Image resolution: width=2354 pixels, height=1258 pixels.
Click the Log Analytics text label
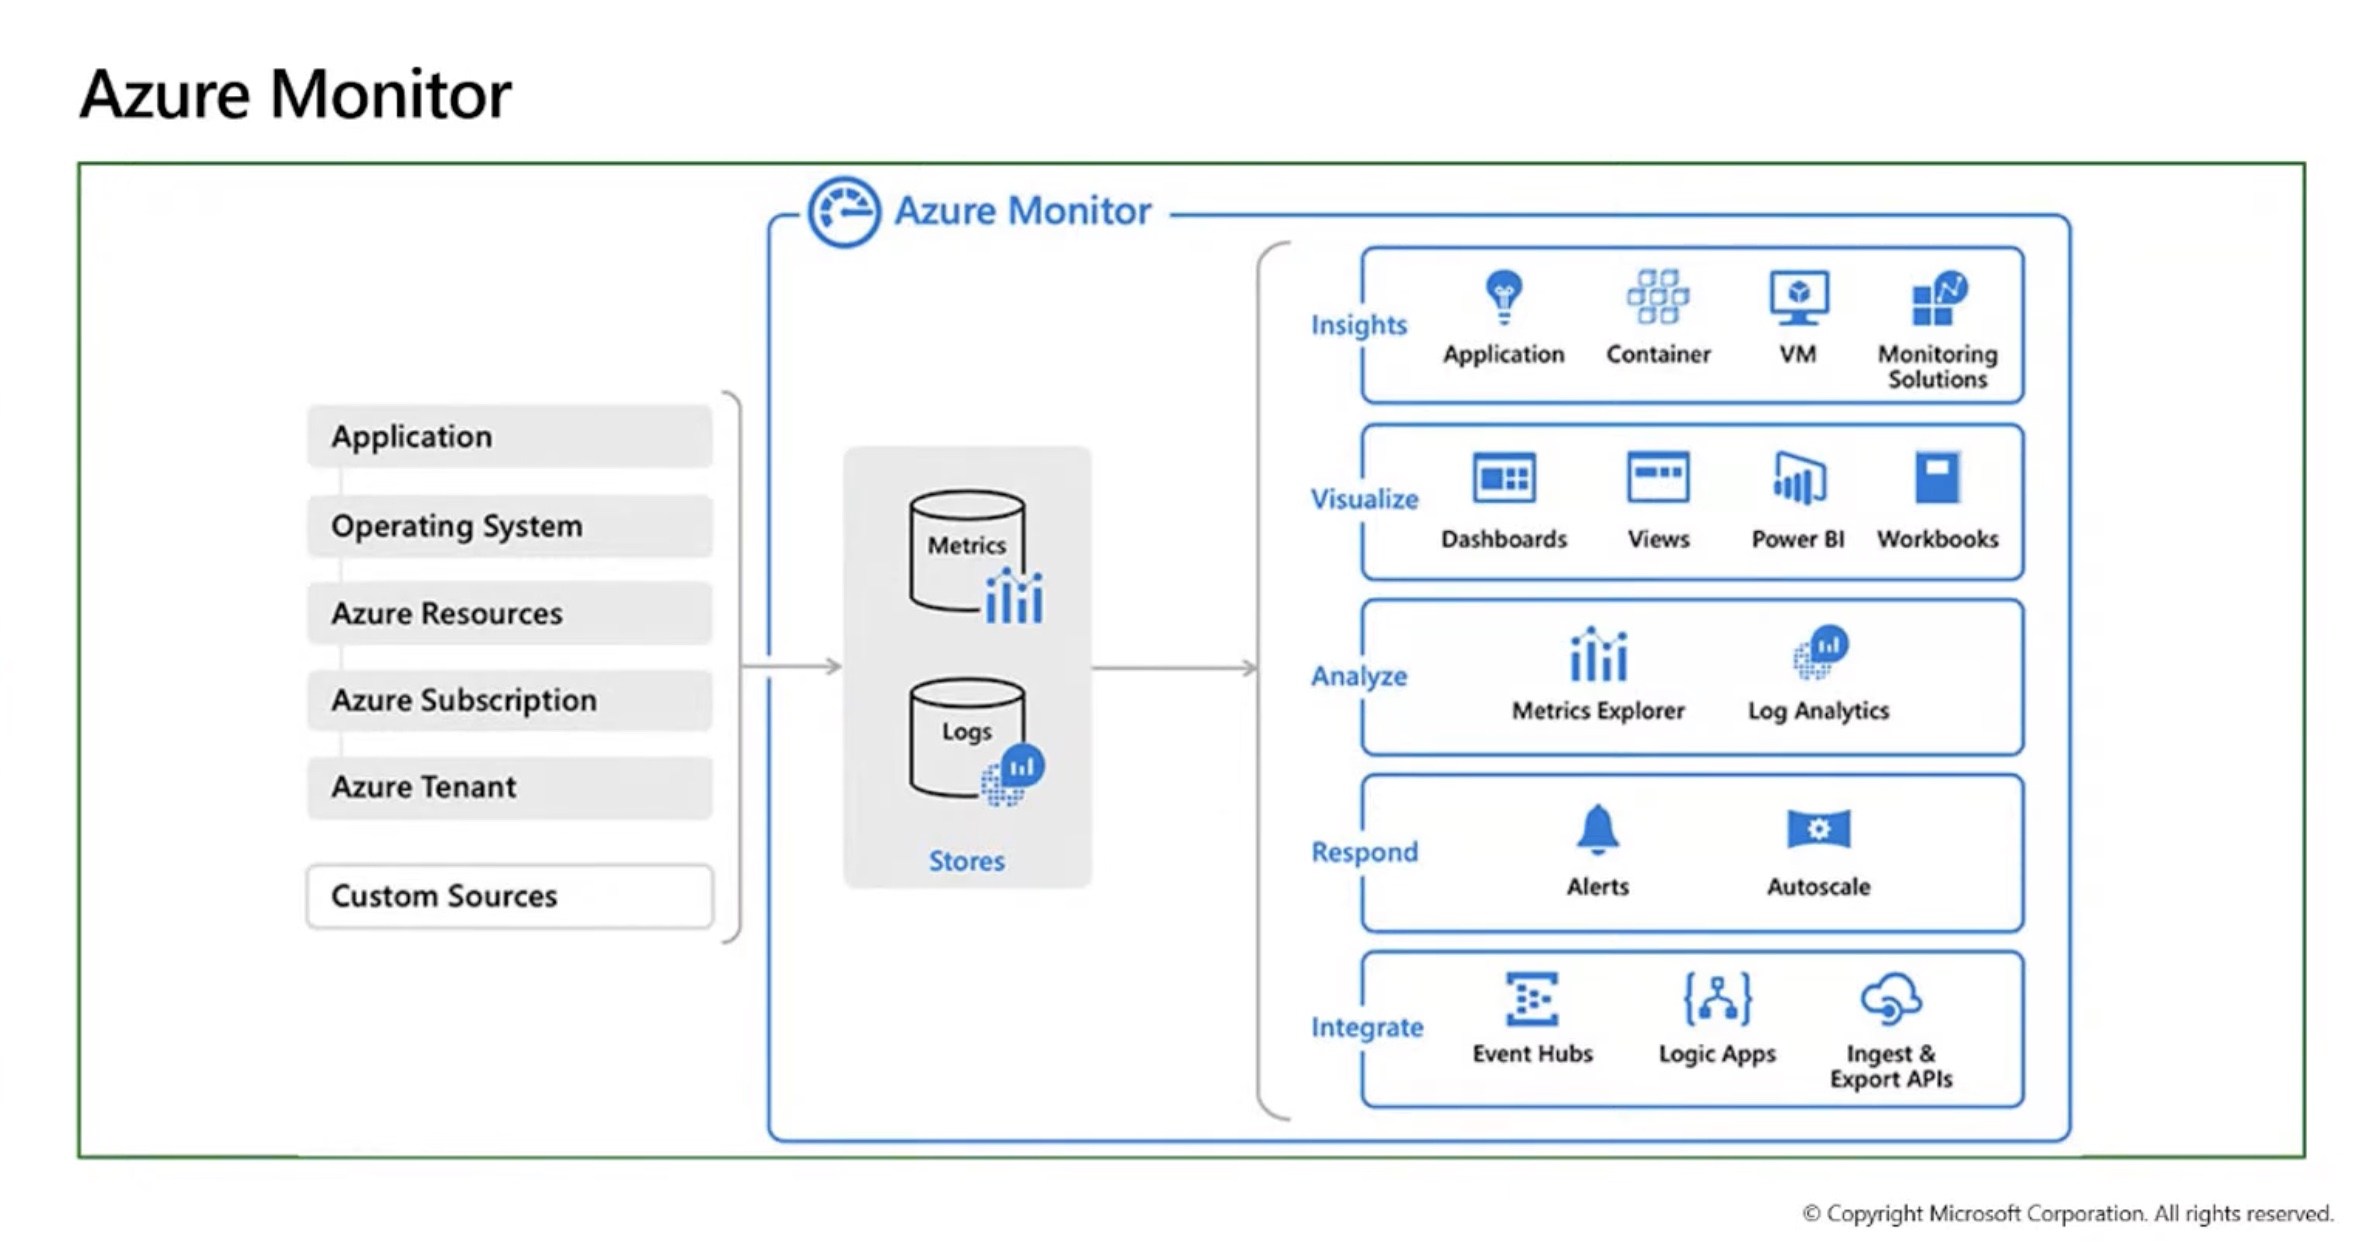1818,711
